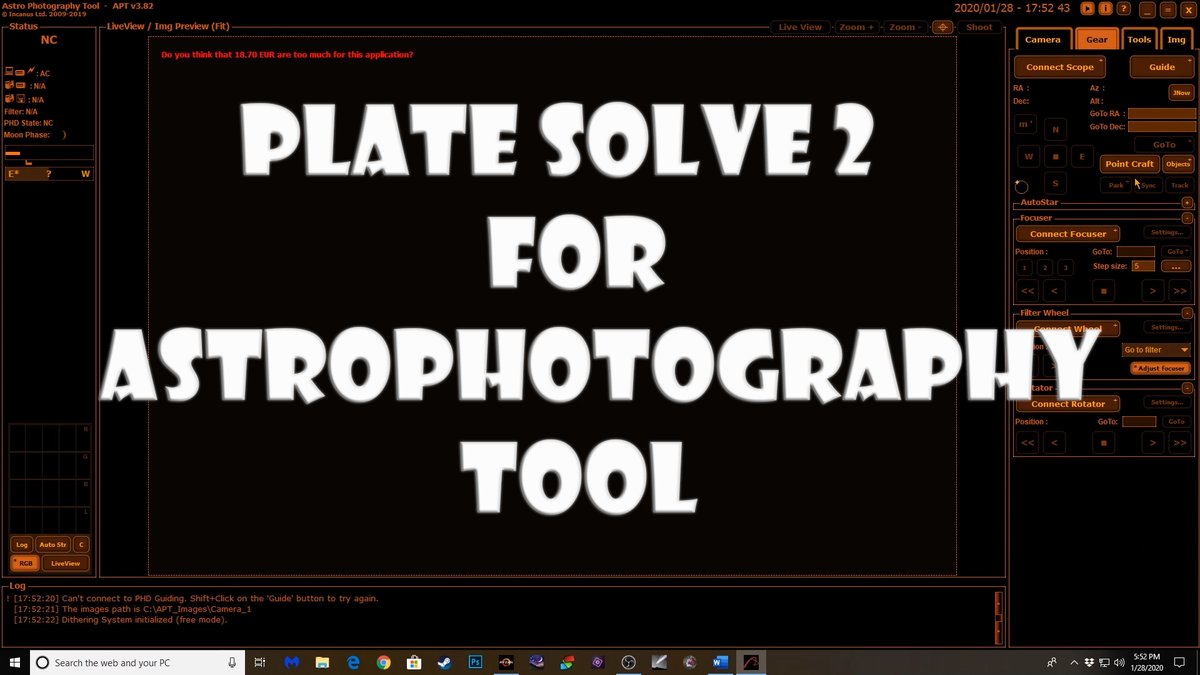Open Microsoft Store from the taskbar
This screenshot has width=1200, height=675.
pyautogui.click(x=413, y=662)
